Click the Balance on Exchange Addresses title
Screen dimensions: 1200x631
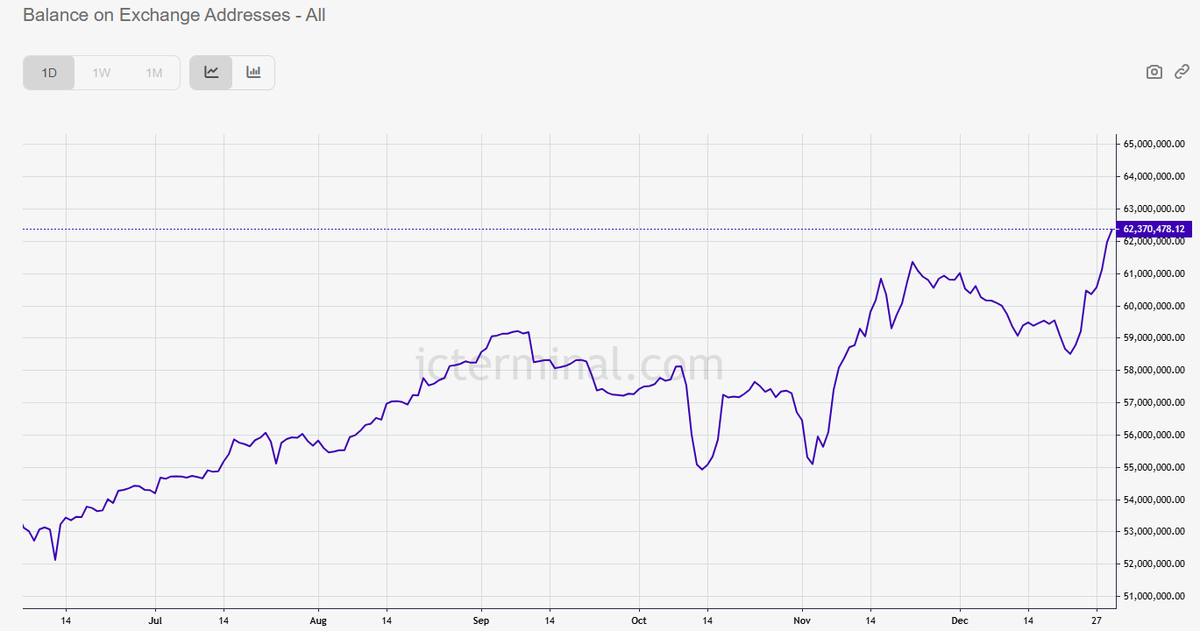(x=173, y=15)
